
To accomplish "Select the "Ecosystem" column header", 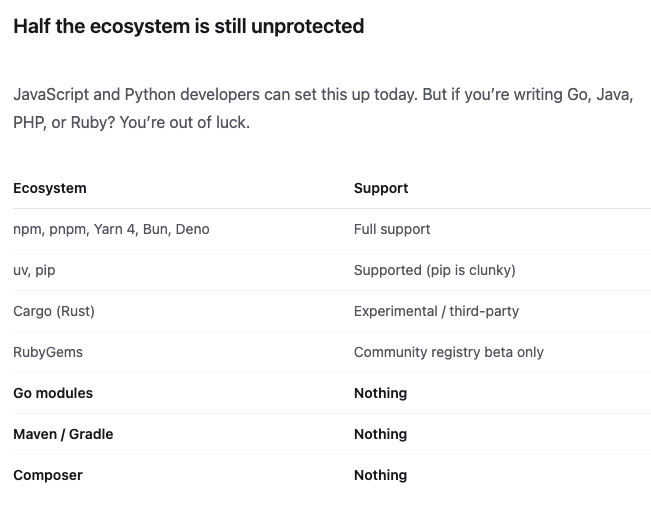I will (x=50, y=188).
